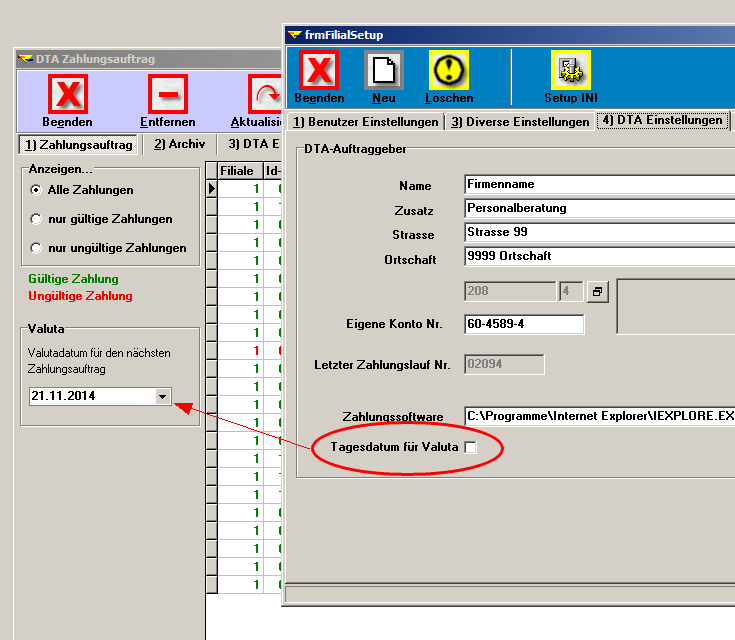Enable the Tagesdatum für Valuta checkbox
Image resolution: width=735 pixels, height=640 pixels.
471,448
